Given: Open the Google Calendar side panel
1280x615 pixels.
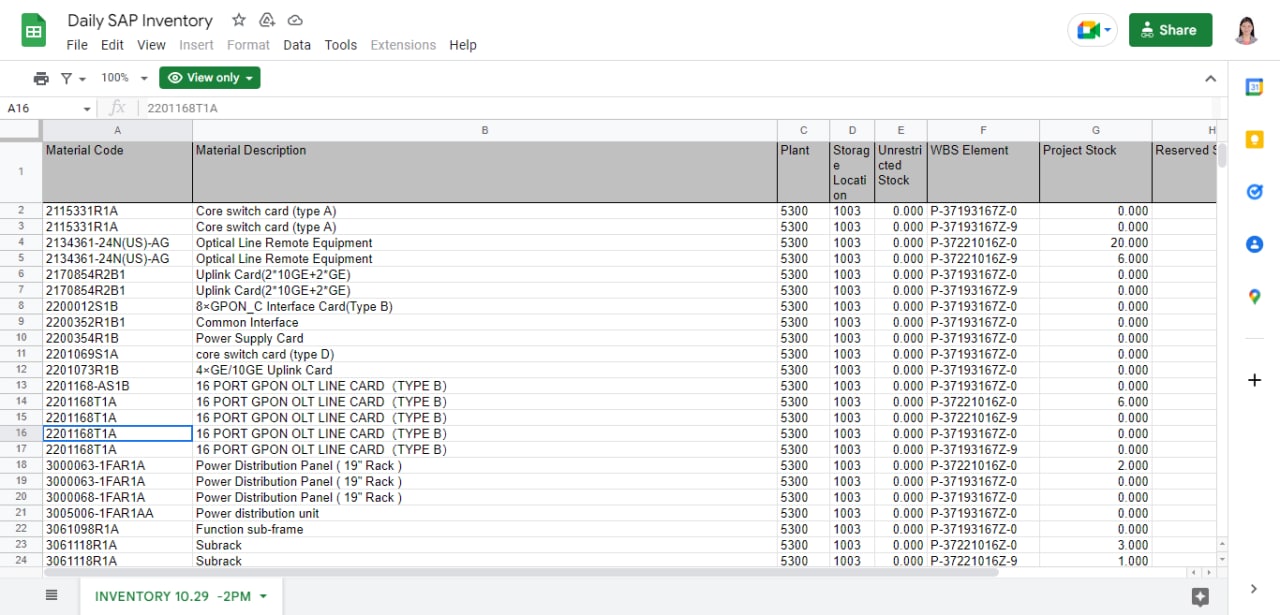Looking at the screenshot, I should point(1254,87).
